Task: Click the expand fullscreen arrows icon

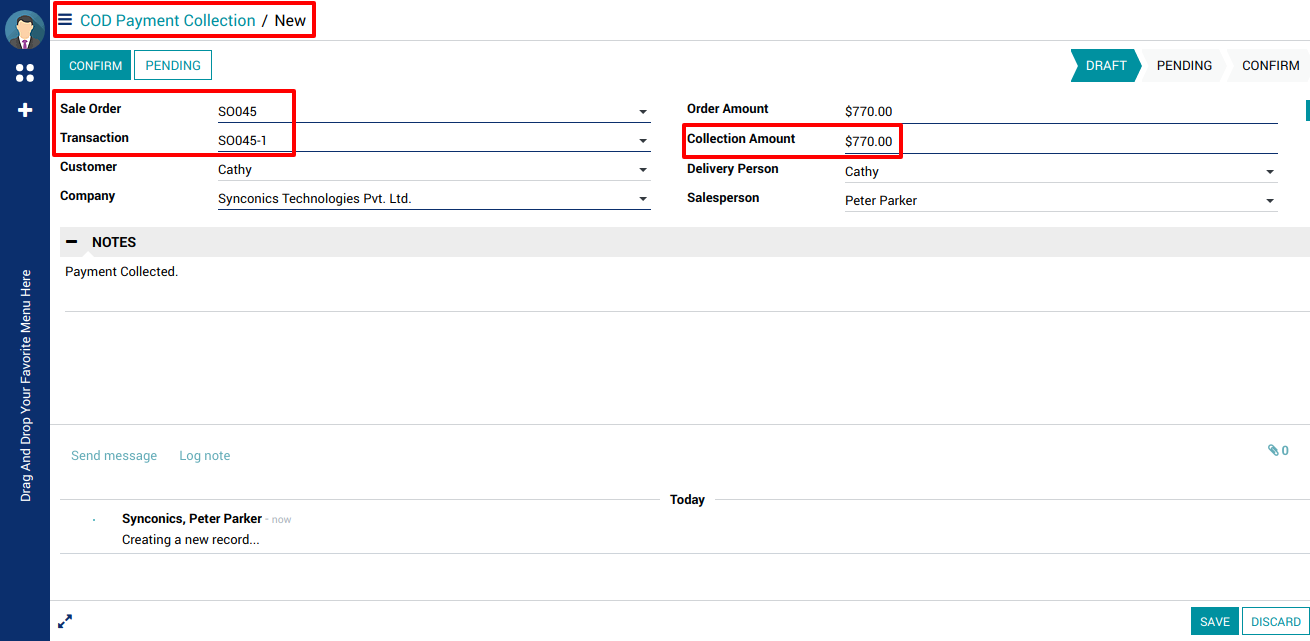Action: [65, 621]
